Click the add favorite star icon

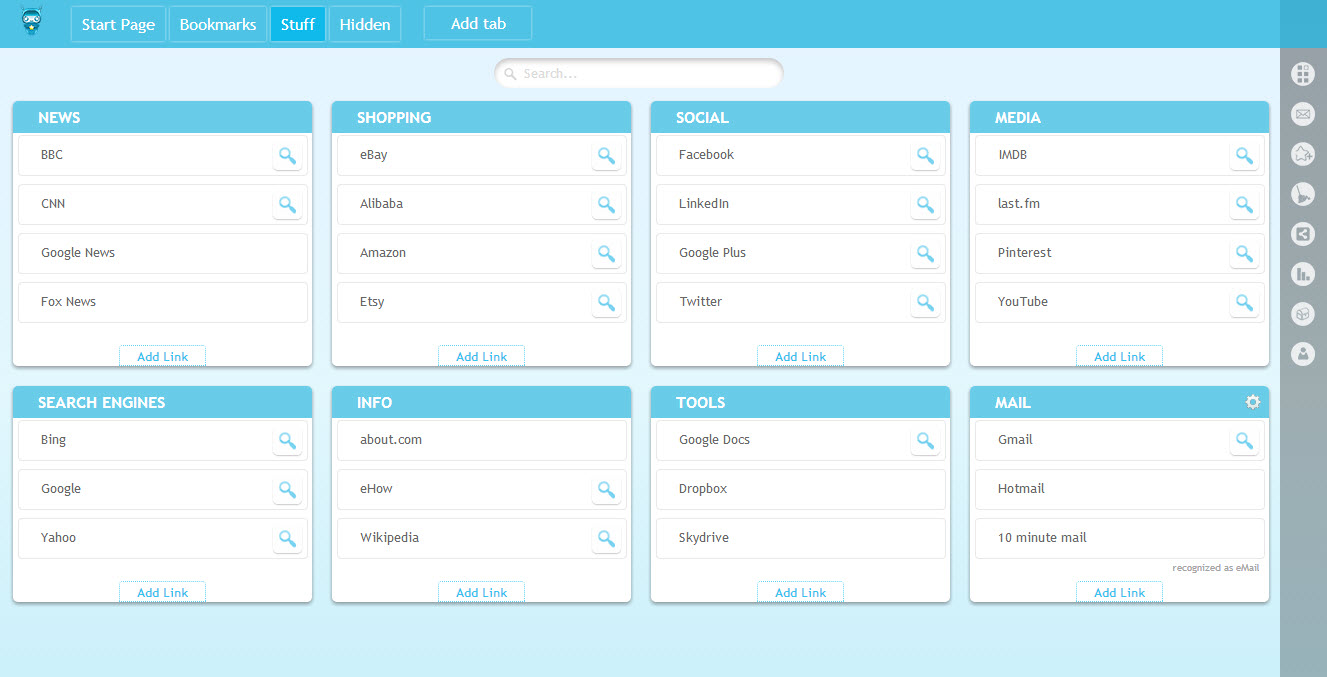1302,154
